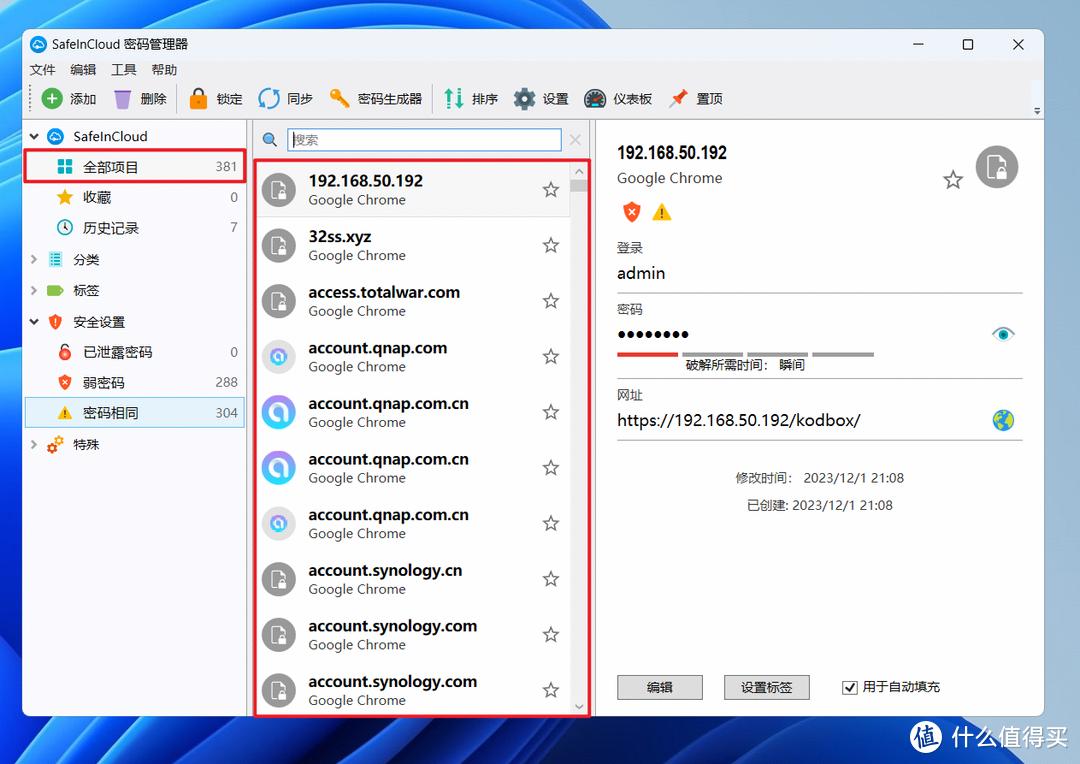Open the Dashboard (仪表板) gauge icon

click(596, 98)
